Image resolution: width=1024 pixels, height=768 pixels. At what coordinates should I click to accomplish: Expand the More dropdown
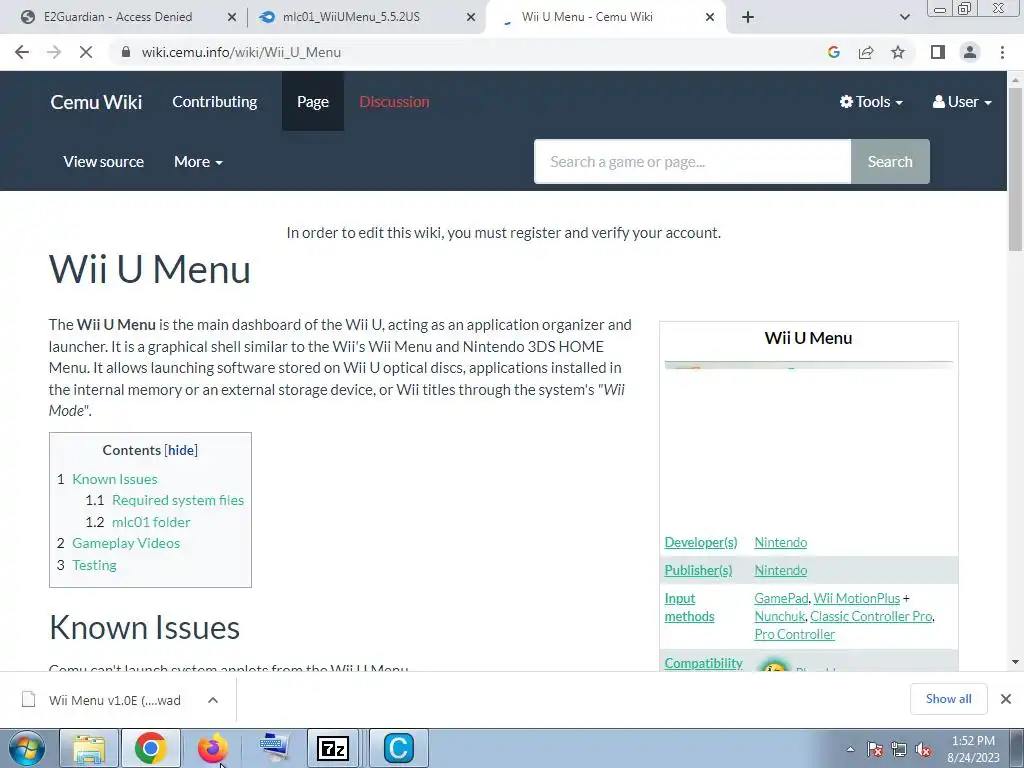[198, 162]
